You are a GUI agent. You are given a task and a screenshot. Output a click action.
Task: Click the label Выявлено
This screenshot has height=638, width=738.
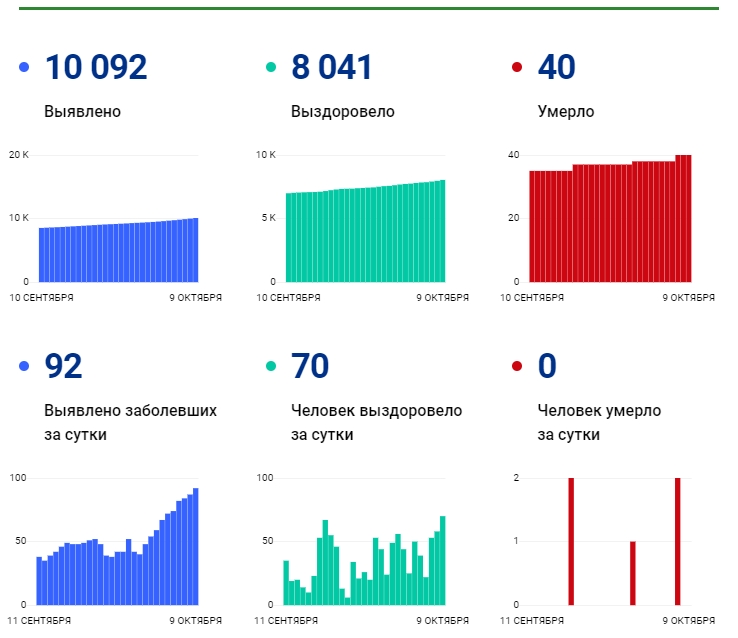click(x=82, y=112)
